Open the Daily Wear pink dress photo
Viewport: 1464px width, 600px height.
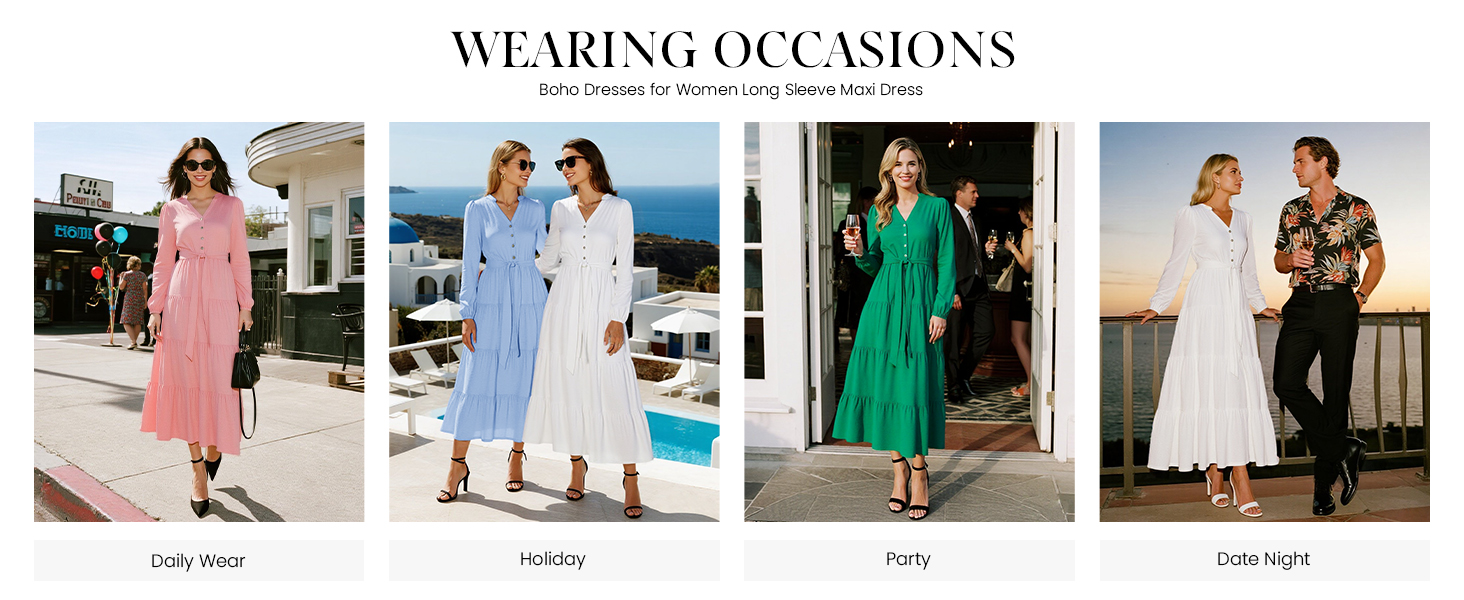tap(199, 322)
